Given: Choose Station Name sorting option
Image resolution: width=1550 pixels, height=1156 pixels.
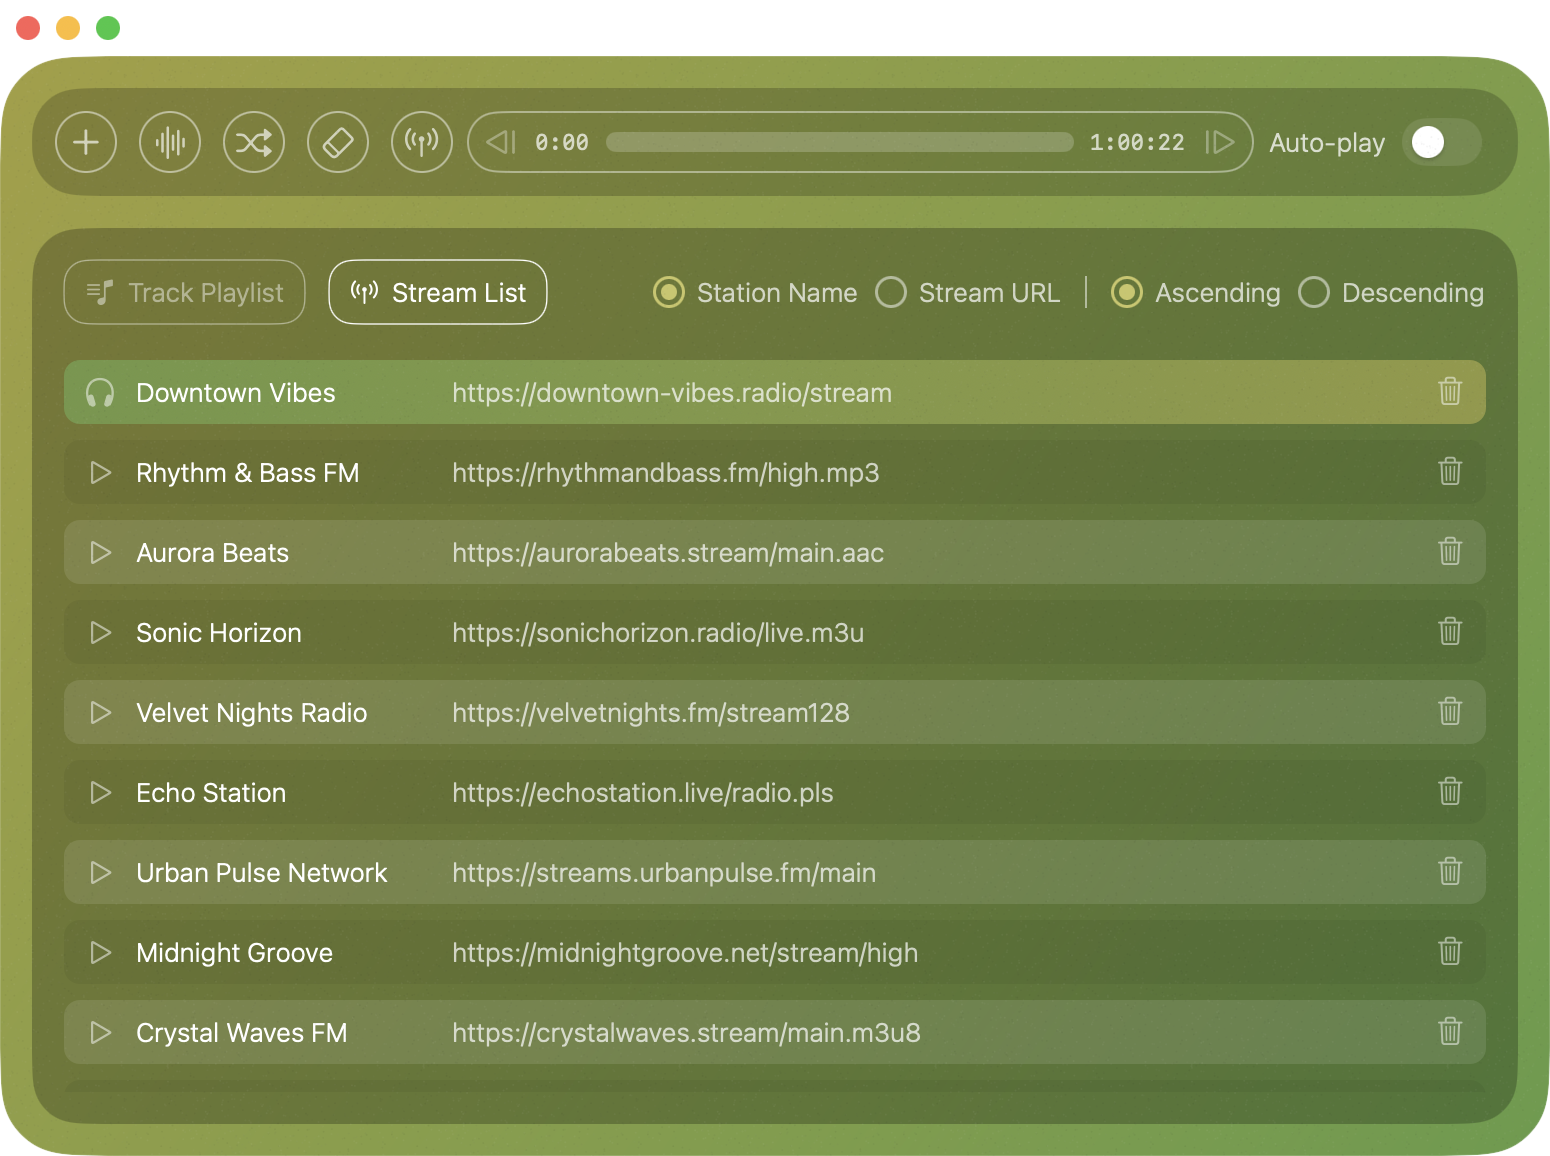Looking at the screenshot, I should (669, 293).
